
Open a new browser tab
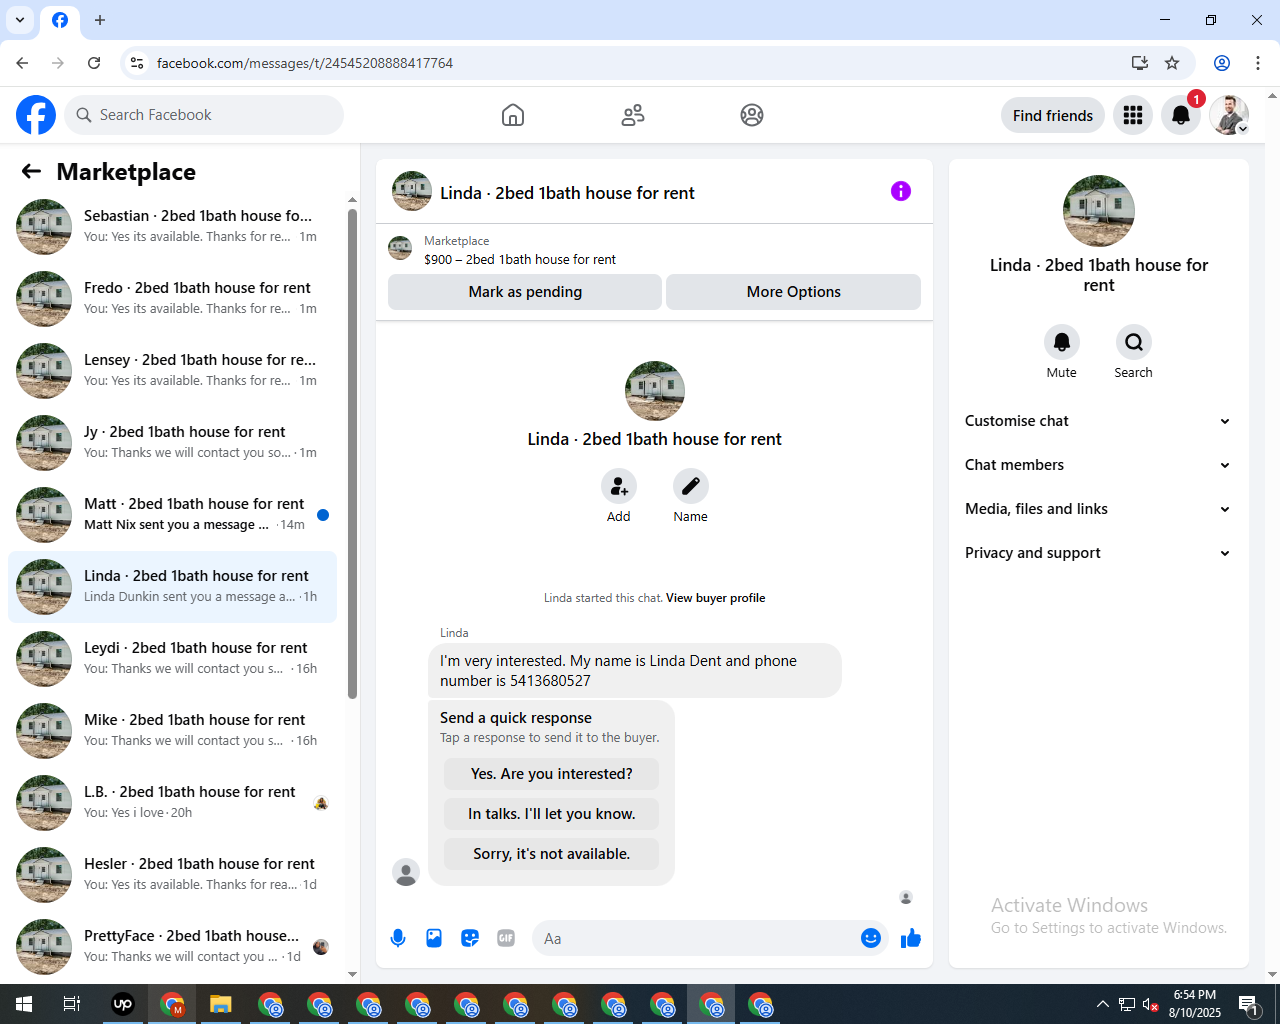pos(100,20)
